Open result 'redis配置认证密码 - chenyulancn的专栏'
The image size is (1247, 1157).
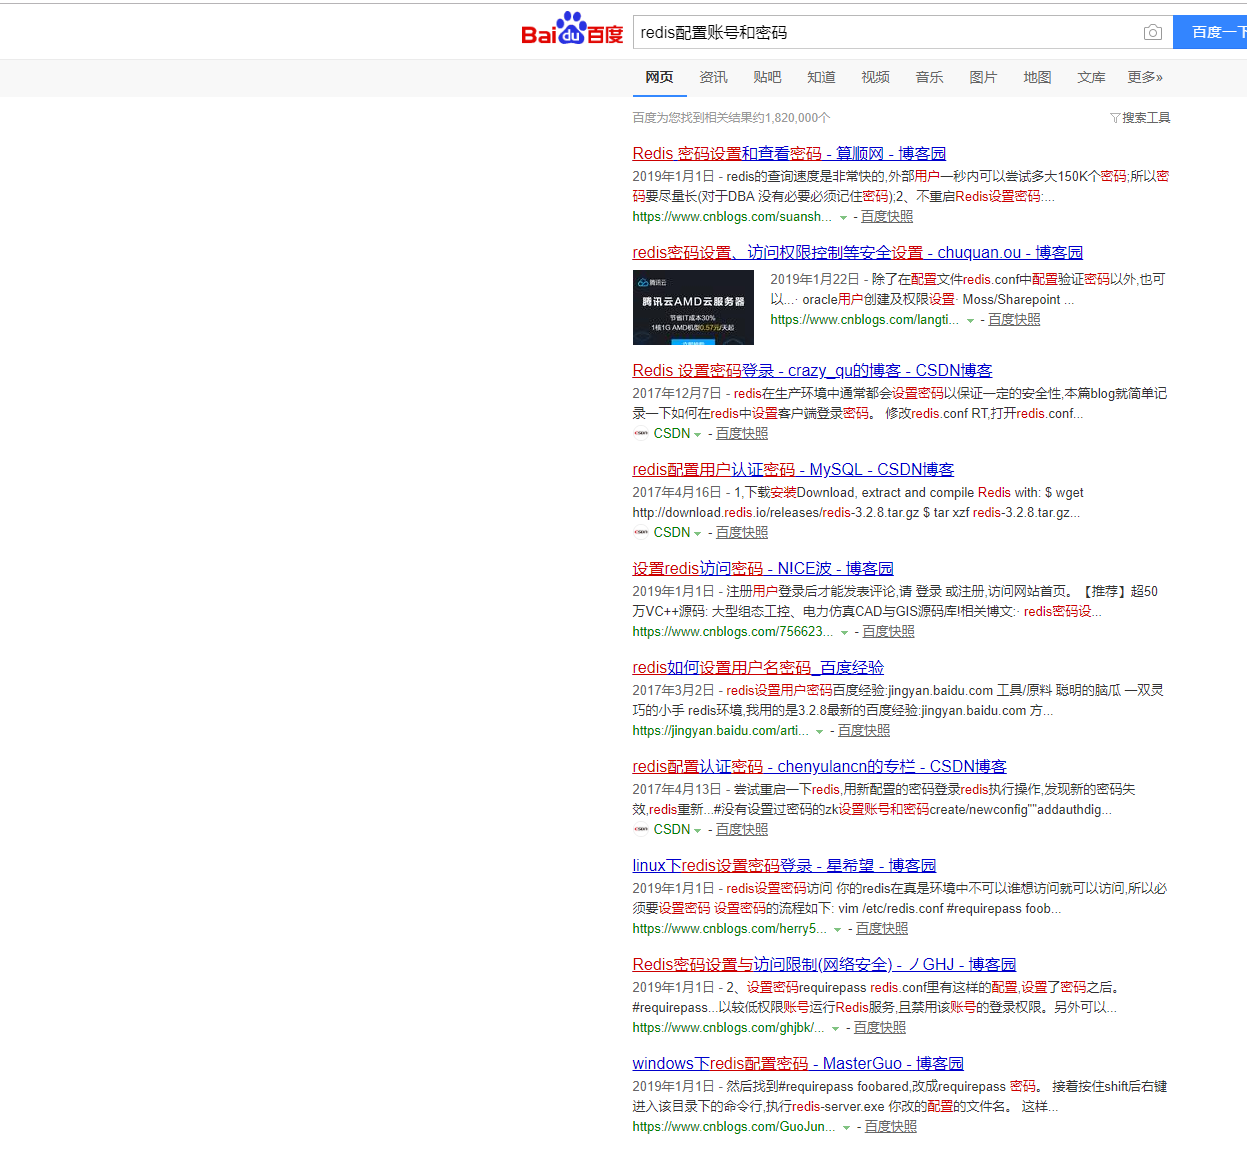tap(819, 766)
